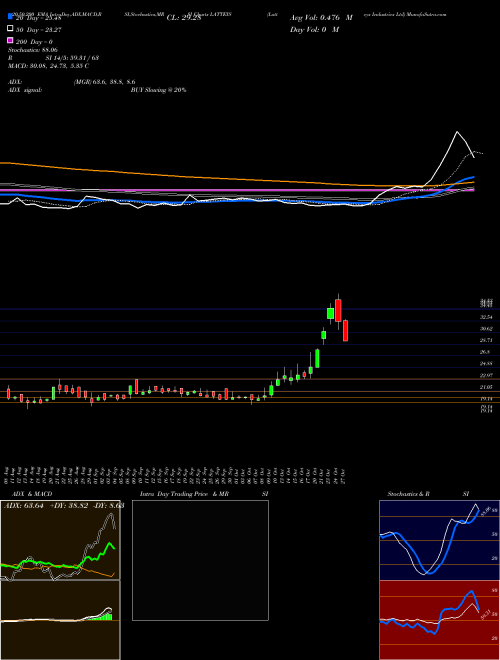Click the 24.88 price axis label

487,363
